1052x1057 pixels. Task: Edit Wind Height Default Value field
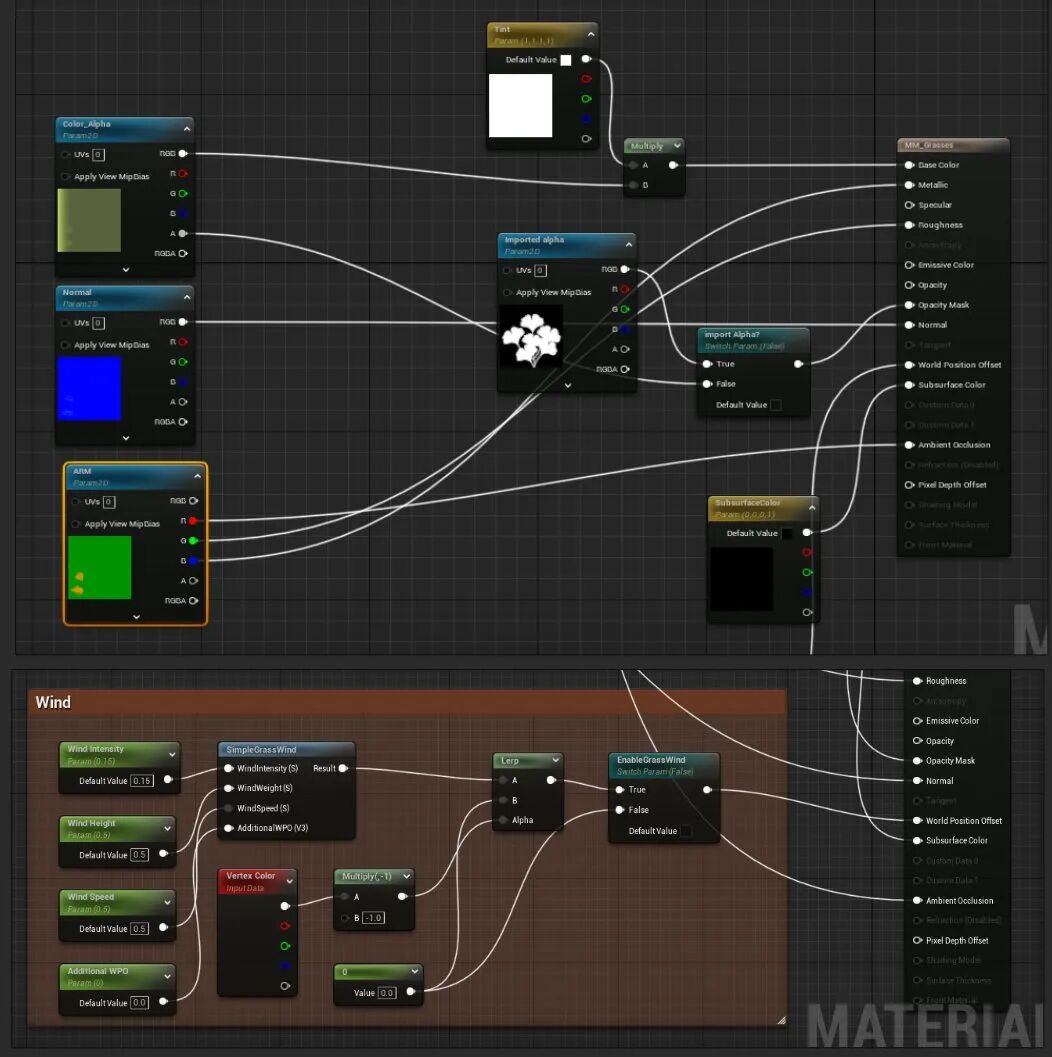(139, 855)
